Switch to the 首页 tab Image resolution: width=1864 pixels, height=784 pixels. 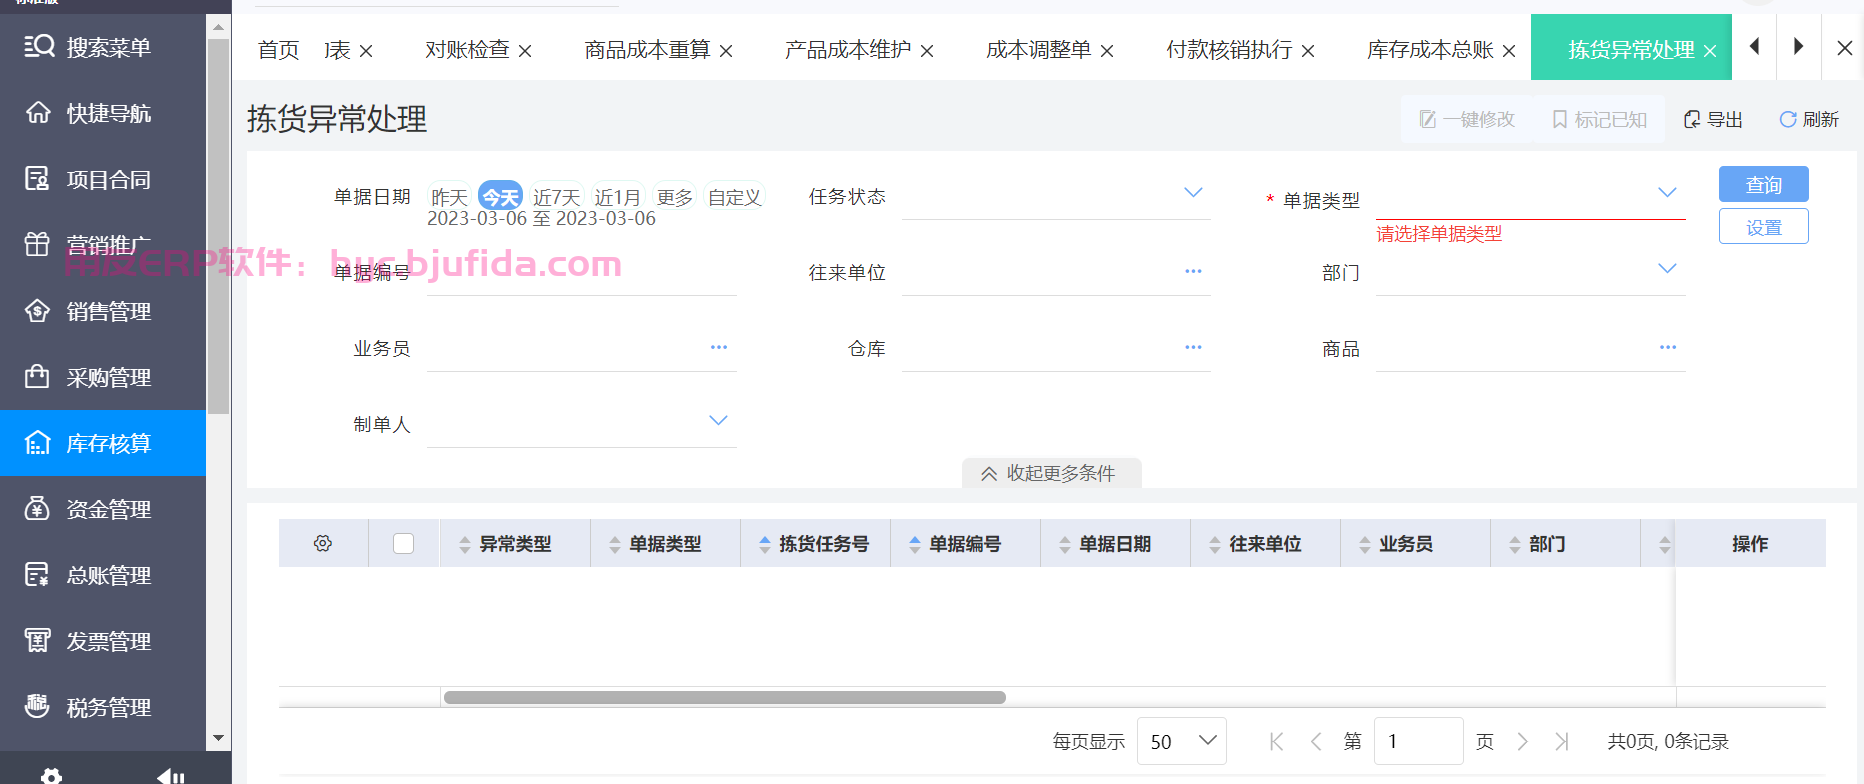278,50
